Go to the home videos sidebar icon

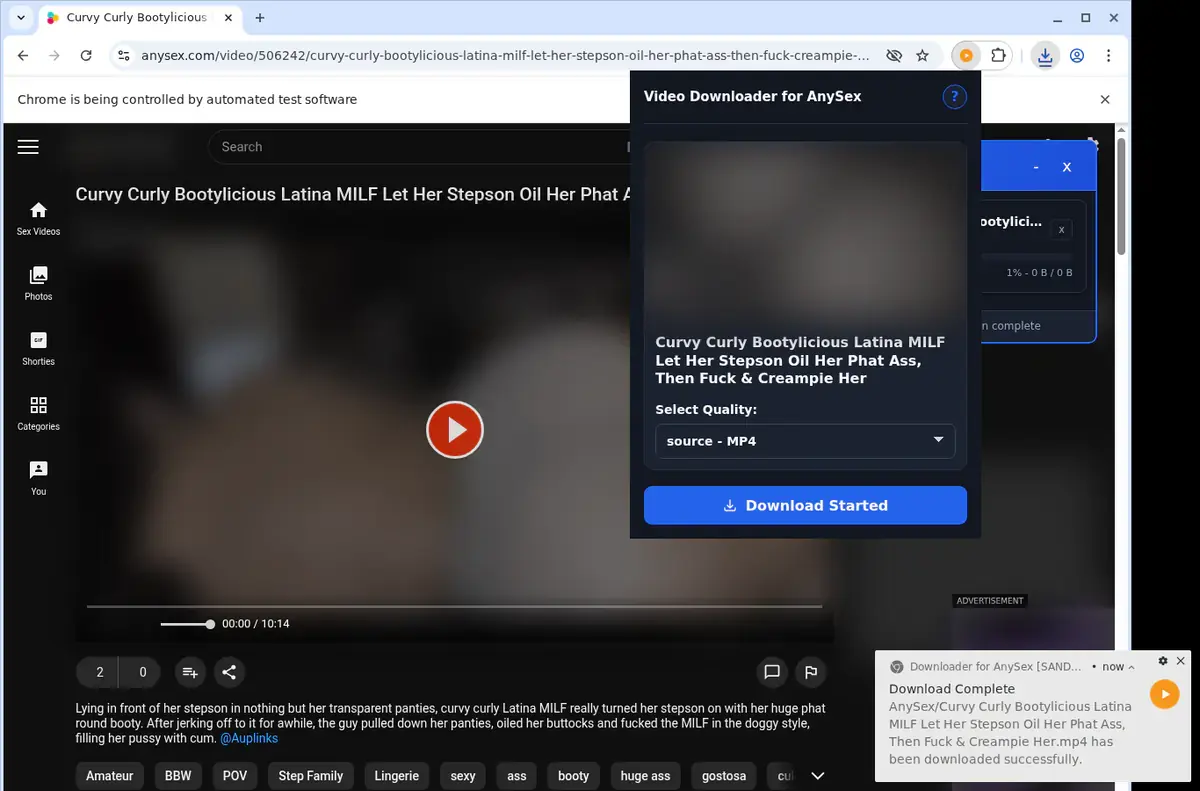38,218
